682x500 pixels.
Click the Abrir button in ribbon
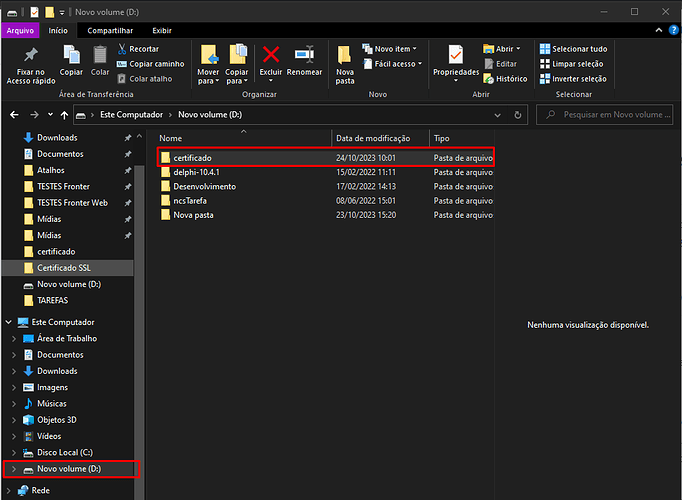coord(498,49)
